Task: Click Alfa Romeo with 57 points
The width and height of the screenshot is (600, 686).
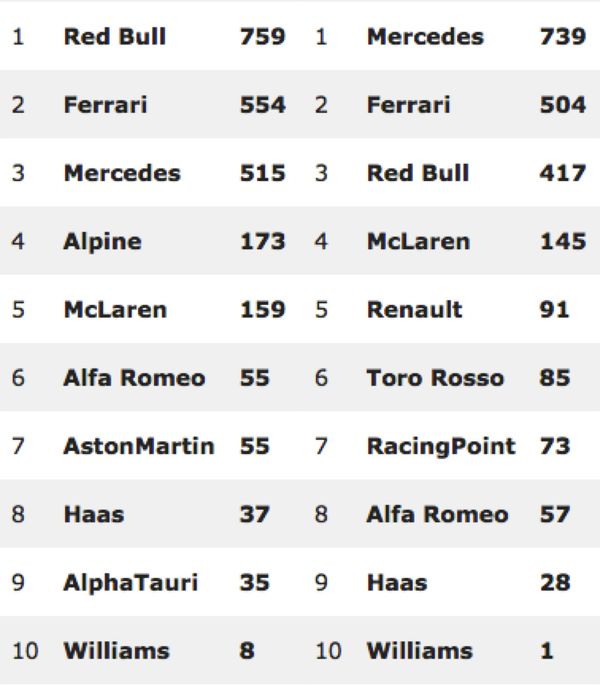Action: coord(437,514)
